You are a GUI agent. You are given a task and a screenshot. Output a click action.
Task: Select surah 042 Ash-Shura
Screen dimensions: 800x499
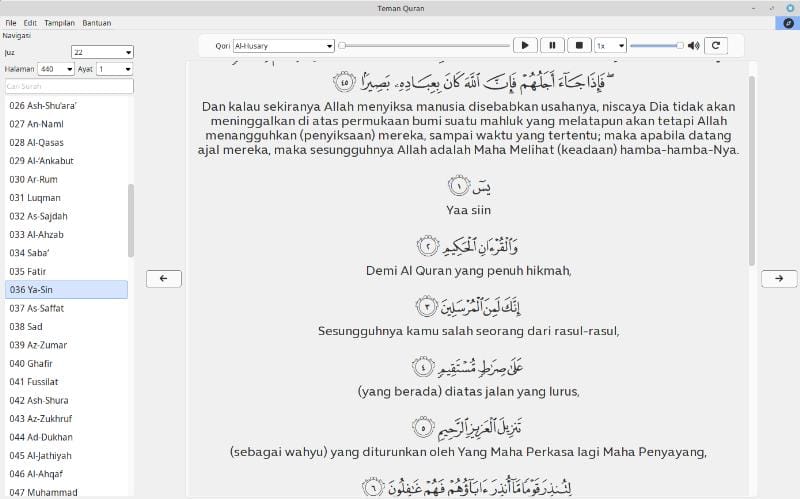coord(66,401)
